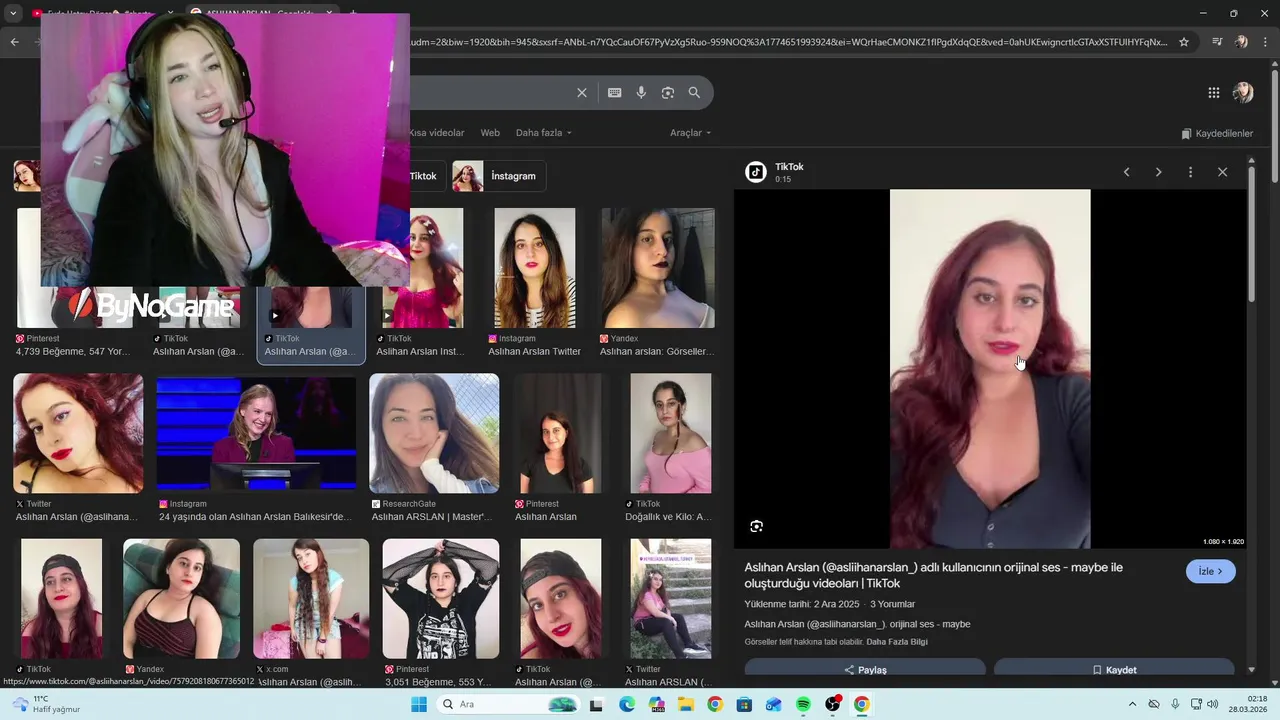Open File Explorer from the taskbar
The image size is (1280, 720).
[x=686, y=705]
